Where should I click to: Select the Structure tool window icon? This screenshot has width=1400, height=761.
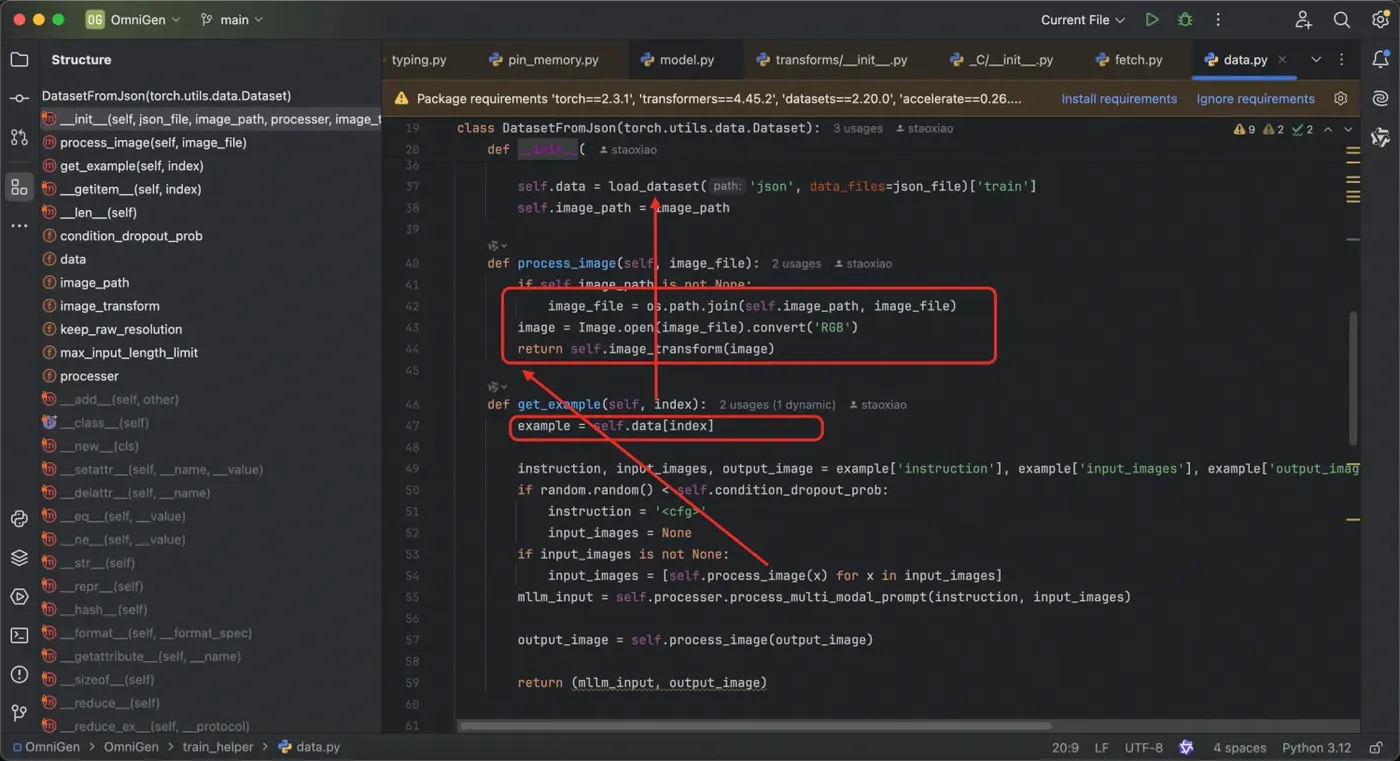tap(19, 187)
